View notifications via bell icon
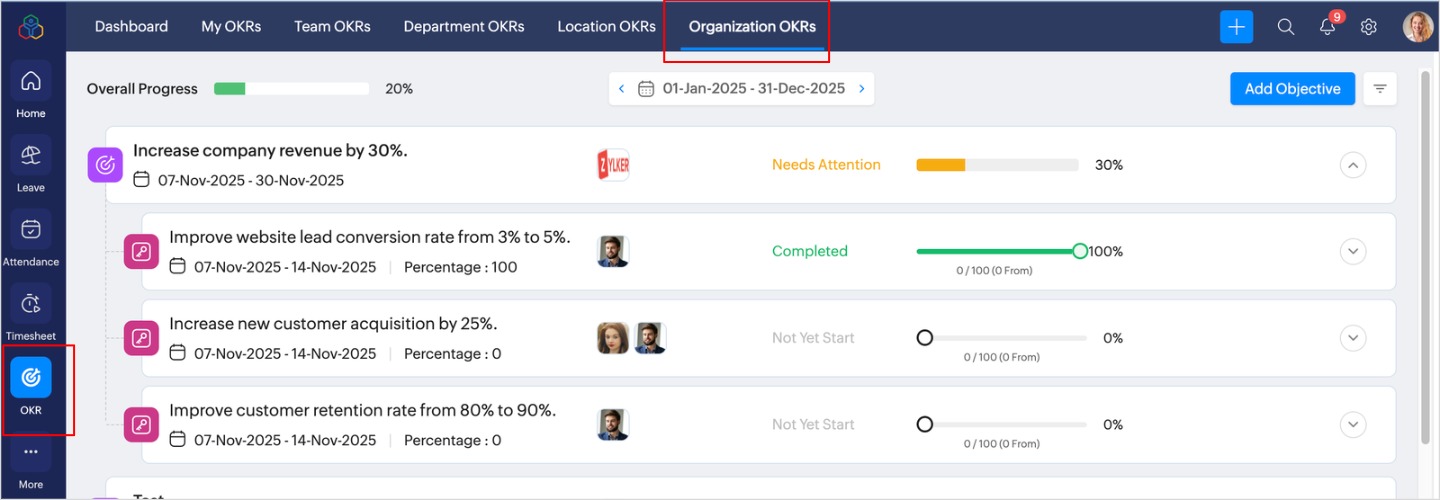1440x500 pixels. coord(1328,27)
